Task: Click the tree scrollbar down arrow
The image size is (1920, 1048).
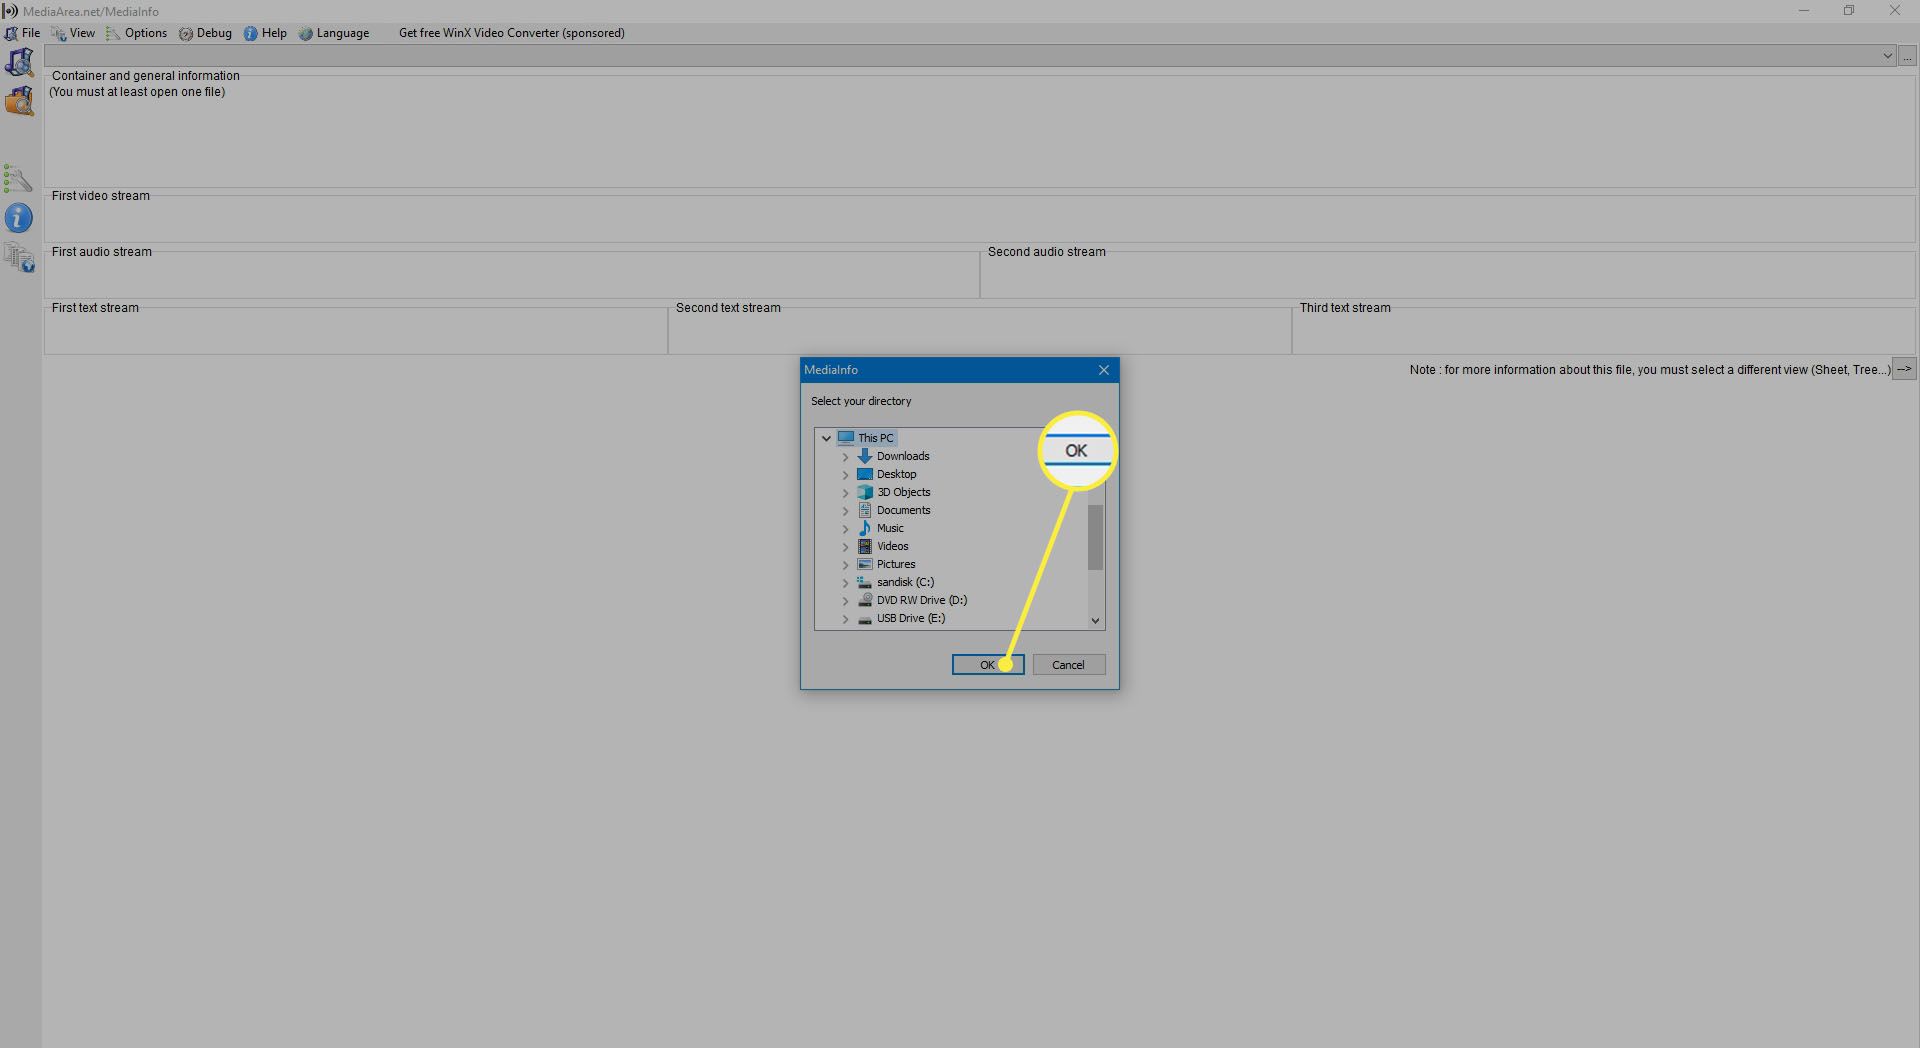Action: 1095,621
